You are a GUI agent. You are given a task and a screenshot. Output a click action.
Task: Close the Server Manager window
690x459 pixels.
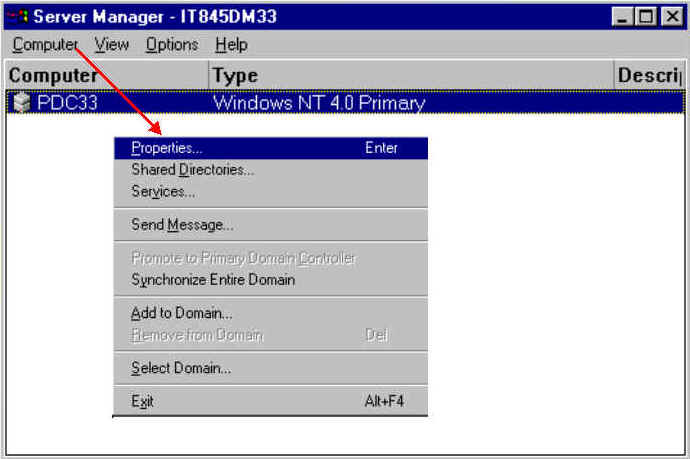pos(672,17)
